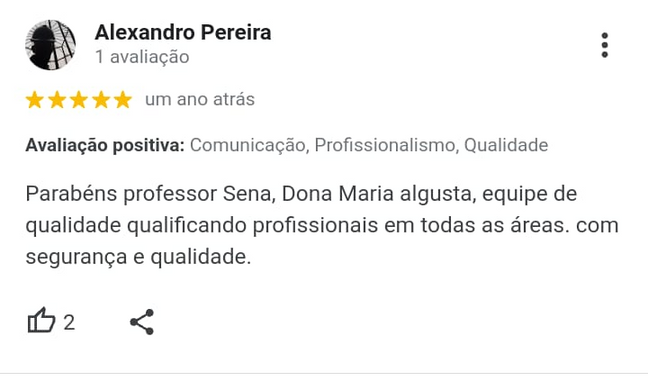Click the first line beginning 'Parabéns professor Sena'

[x=301, y=194]
